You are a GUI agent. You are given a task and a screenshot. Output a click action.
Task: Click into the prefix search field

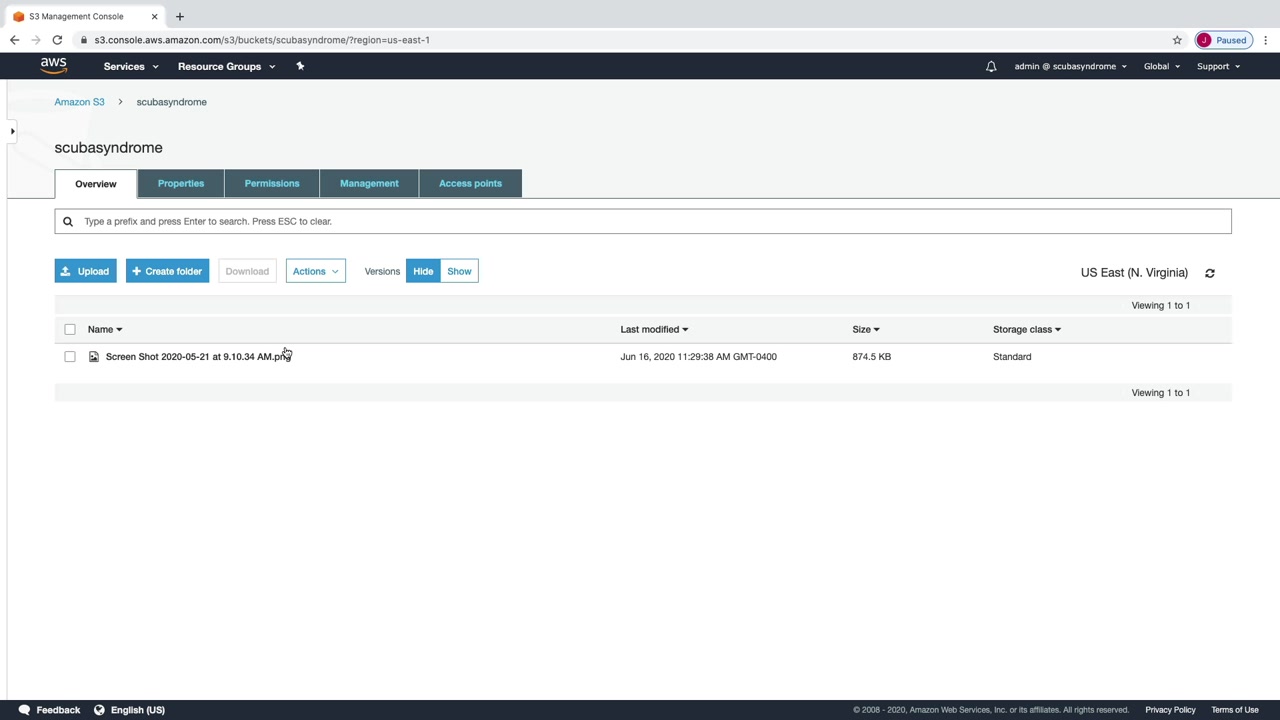(x=643, y=221)
